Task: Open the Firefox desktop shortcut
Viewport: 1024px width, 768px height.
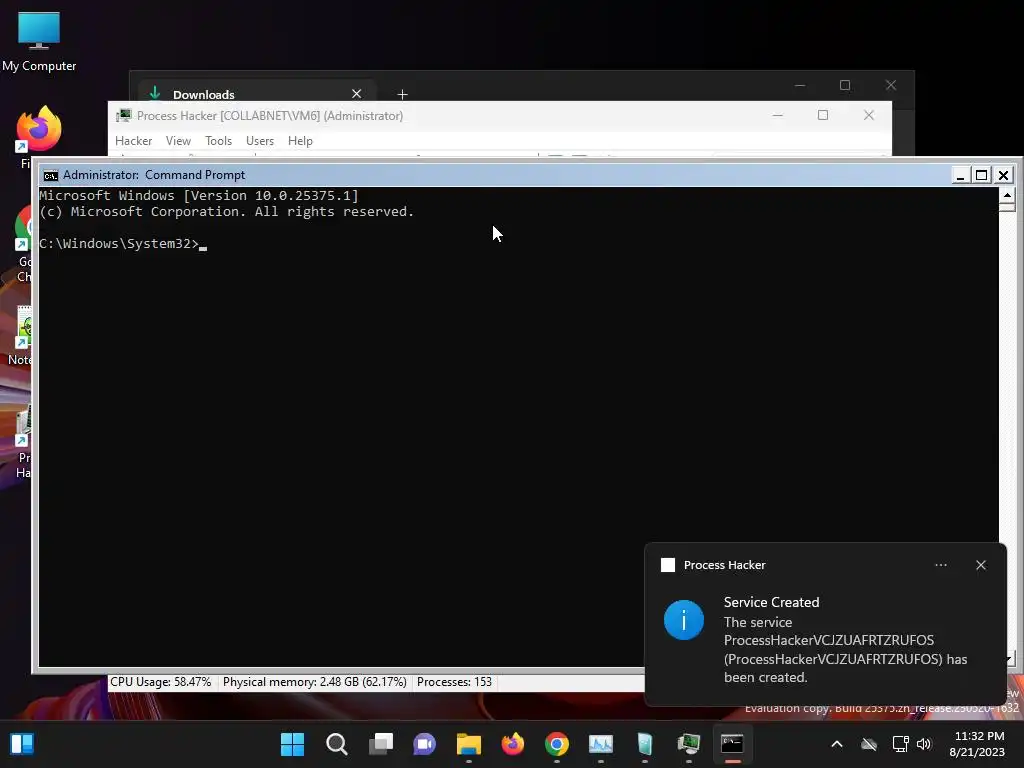Action: pyautogui.click(x=38, y=131)
